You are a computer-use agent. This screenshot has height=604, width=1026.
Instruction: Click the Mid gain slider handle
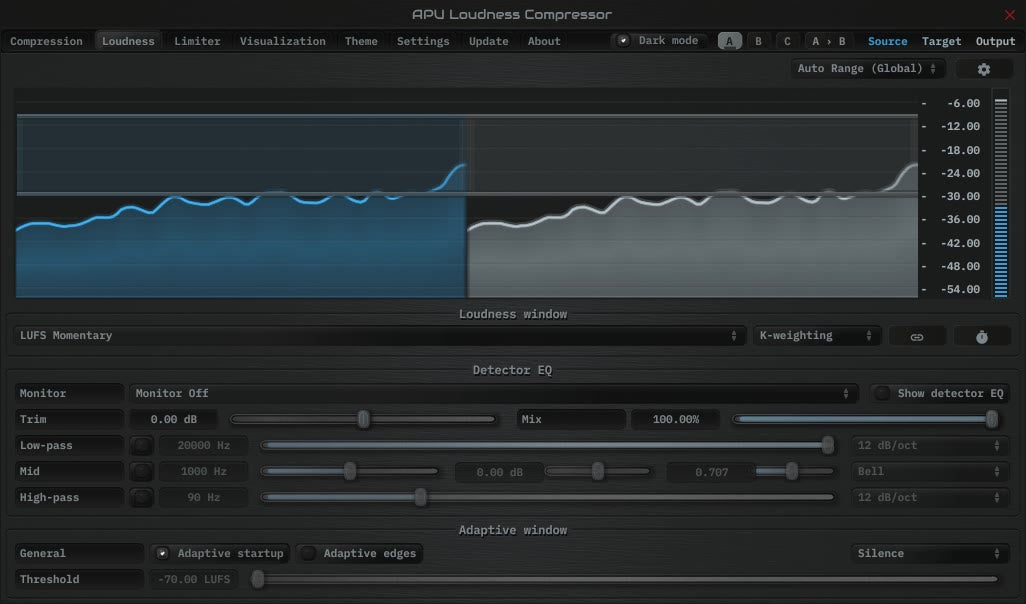click(597, 471)
